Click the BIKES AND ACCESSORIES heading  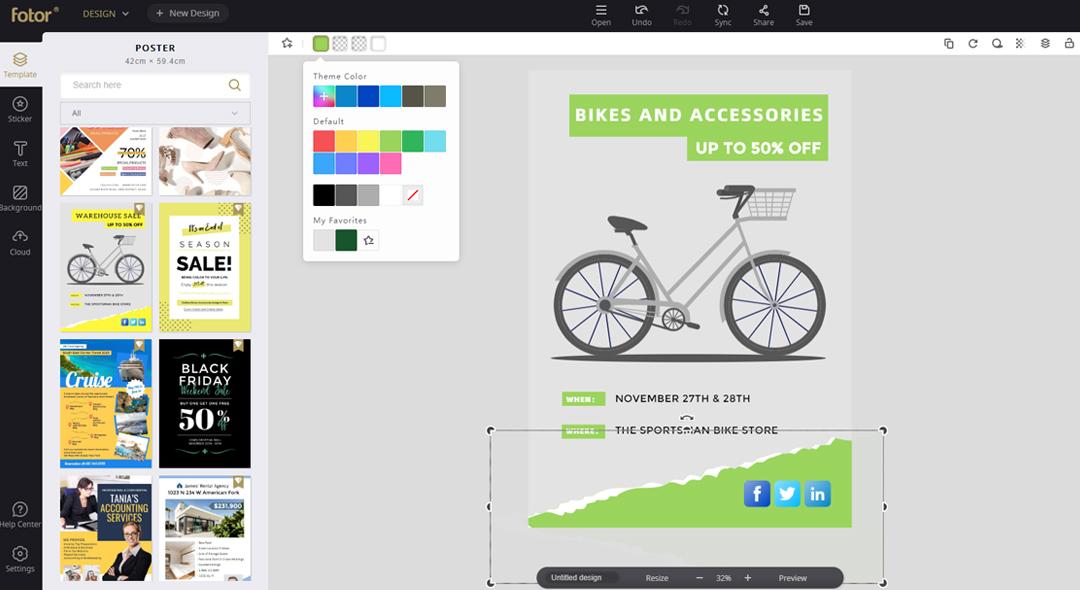pos(698,115)
